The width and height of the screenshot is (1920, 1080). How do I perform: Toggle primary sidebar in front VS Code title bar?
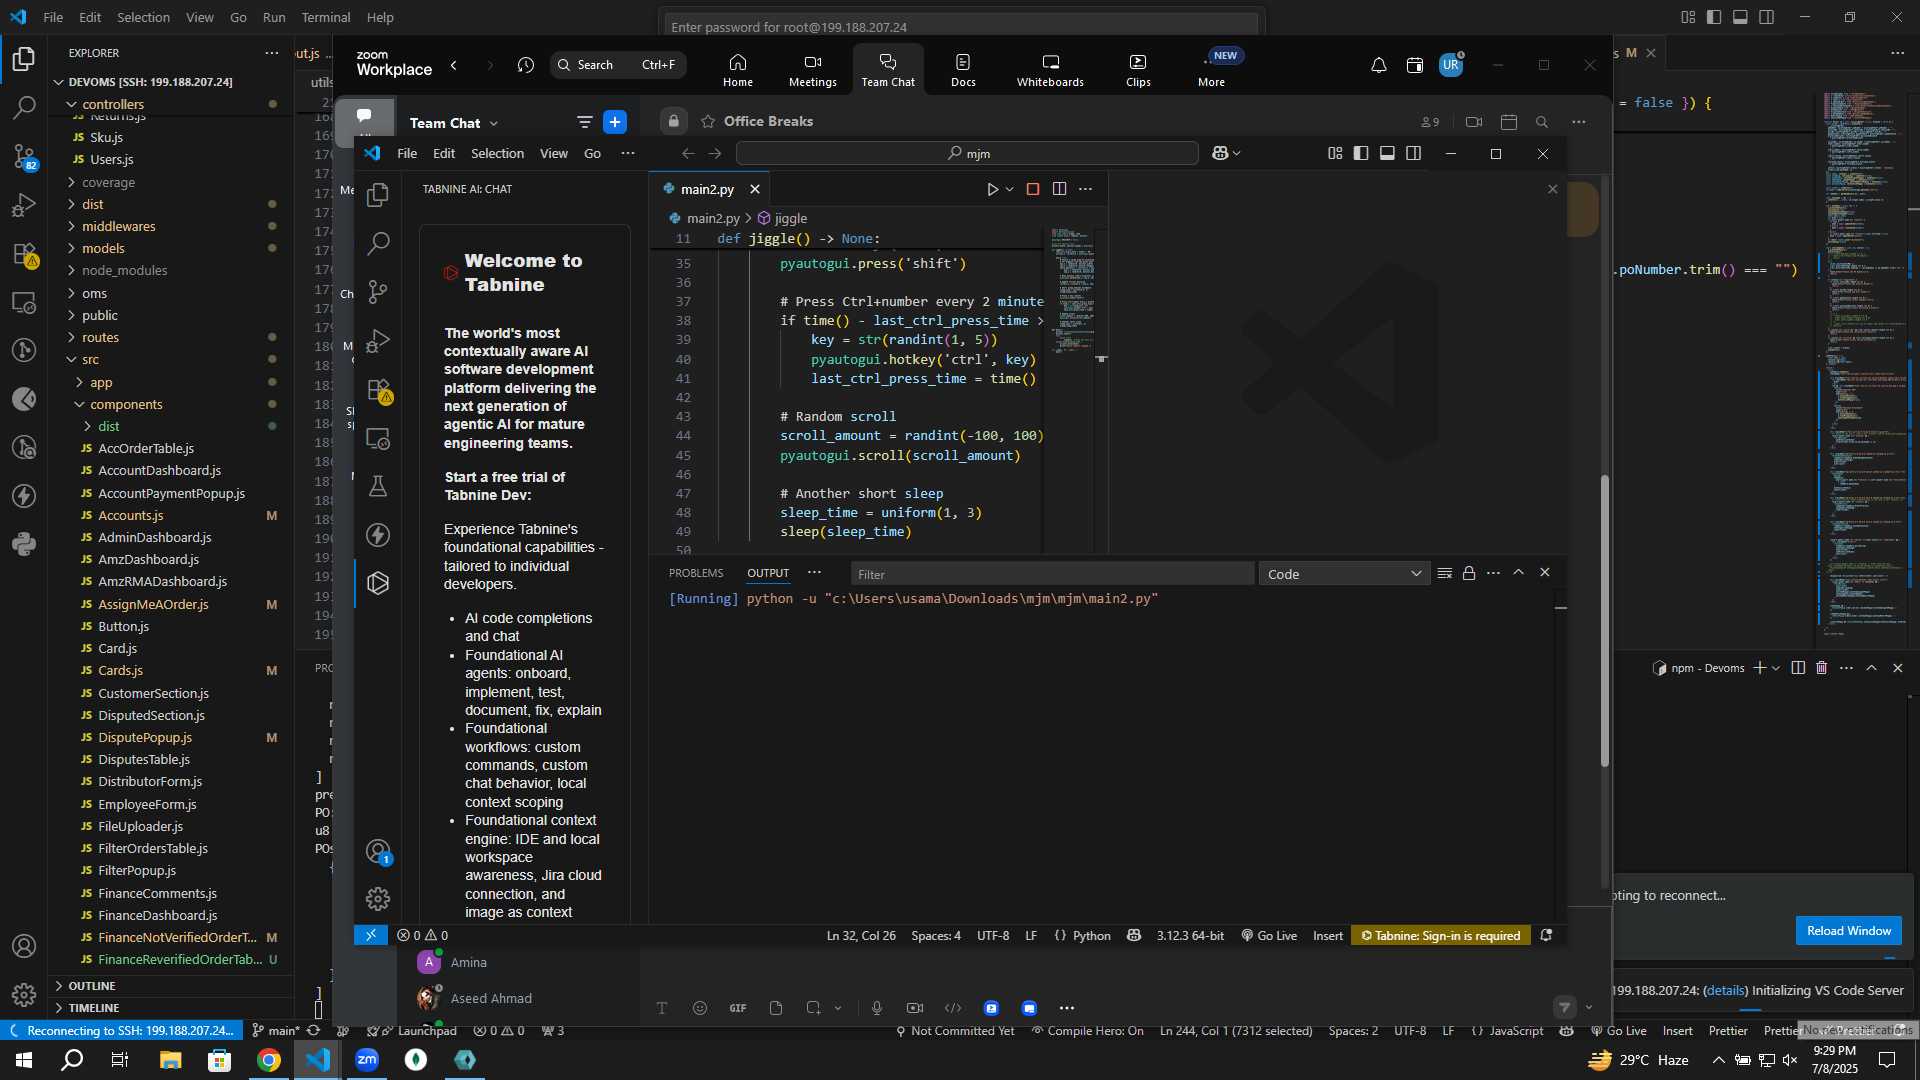pyautogui.click(x=1361, y=153)
